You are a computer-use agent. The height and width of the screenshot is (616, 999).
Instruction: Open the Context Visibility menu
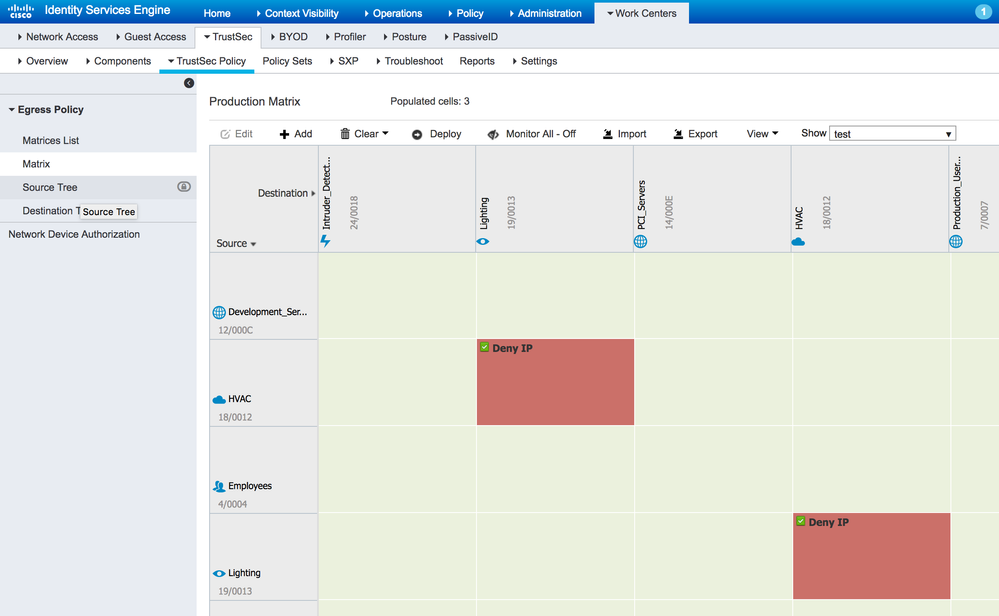[x=297, y=13]
